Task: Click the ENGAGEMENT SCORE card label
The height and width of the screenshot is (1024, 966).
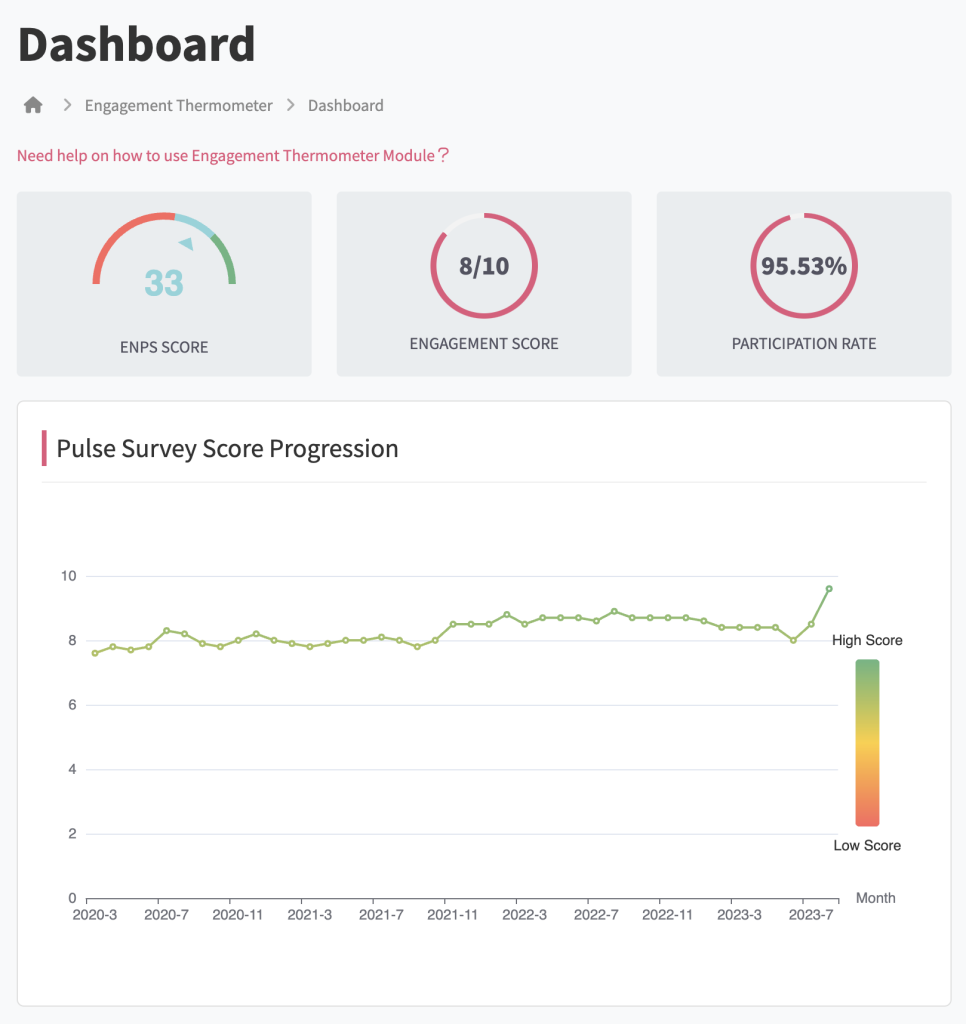Action: point(484,343)
